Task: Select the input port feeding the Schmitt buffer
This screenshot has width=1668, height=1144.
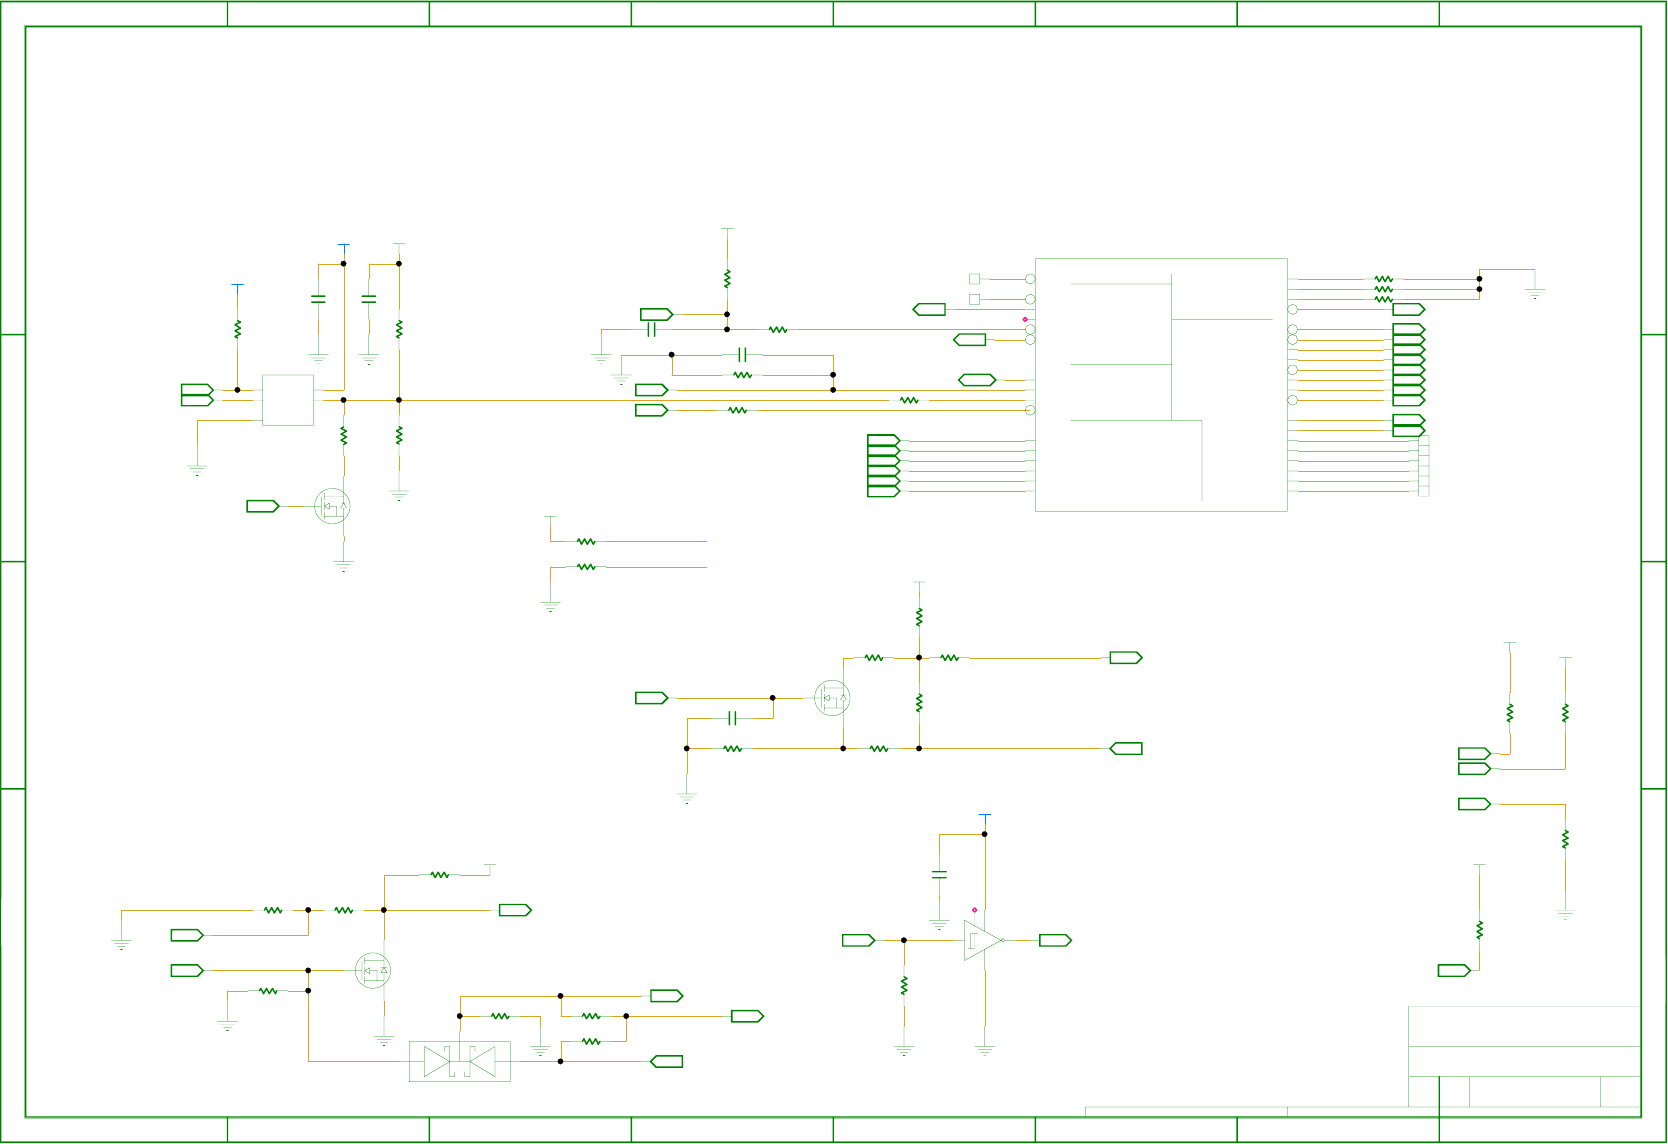Action: (x=859, y=940)
